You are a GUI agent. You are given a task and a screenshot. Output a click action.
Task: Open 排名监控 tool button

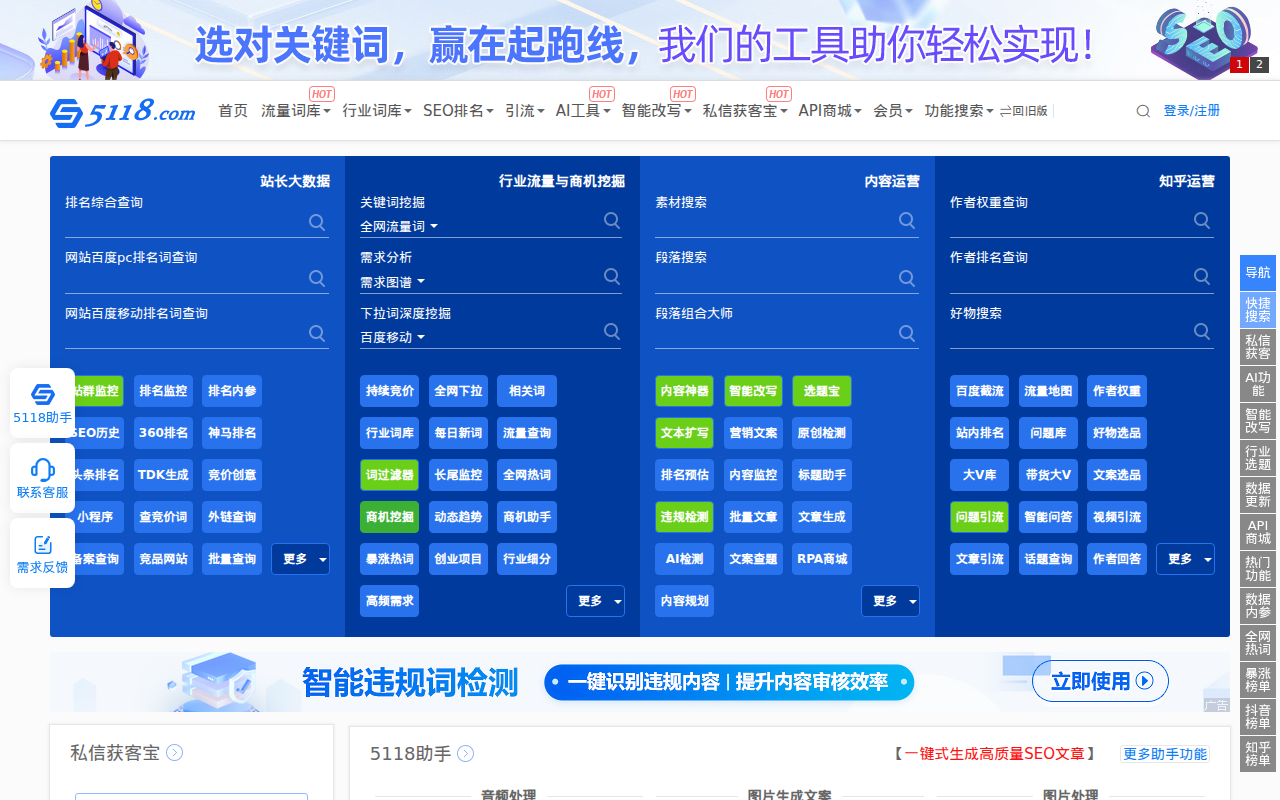163,391
